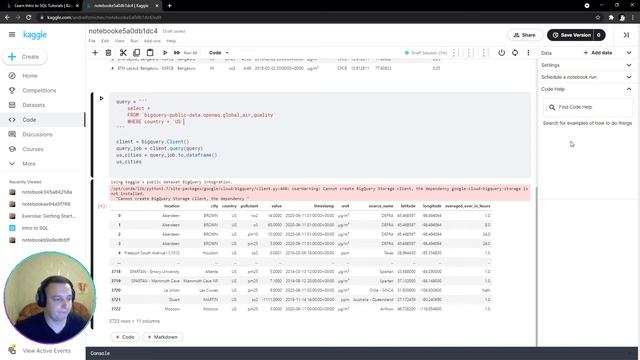Open recently viewed Intro to SQL

coord(35,228)
